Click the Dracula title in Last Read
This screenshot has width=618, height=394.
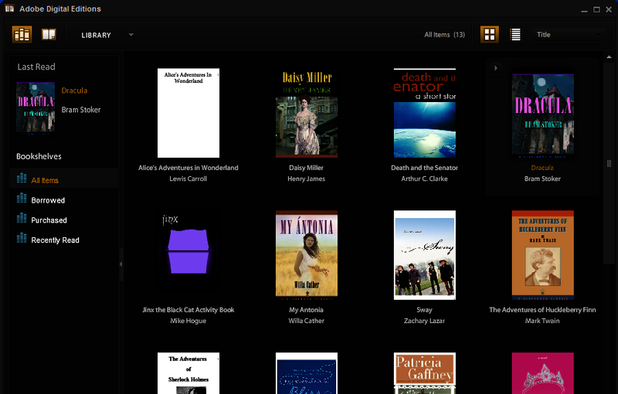pyautogui.click(x=74, y=90)
